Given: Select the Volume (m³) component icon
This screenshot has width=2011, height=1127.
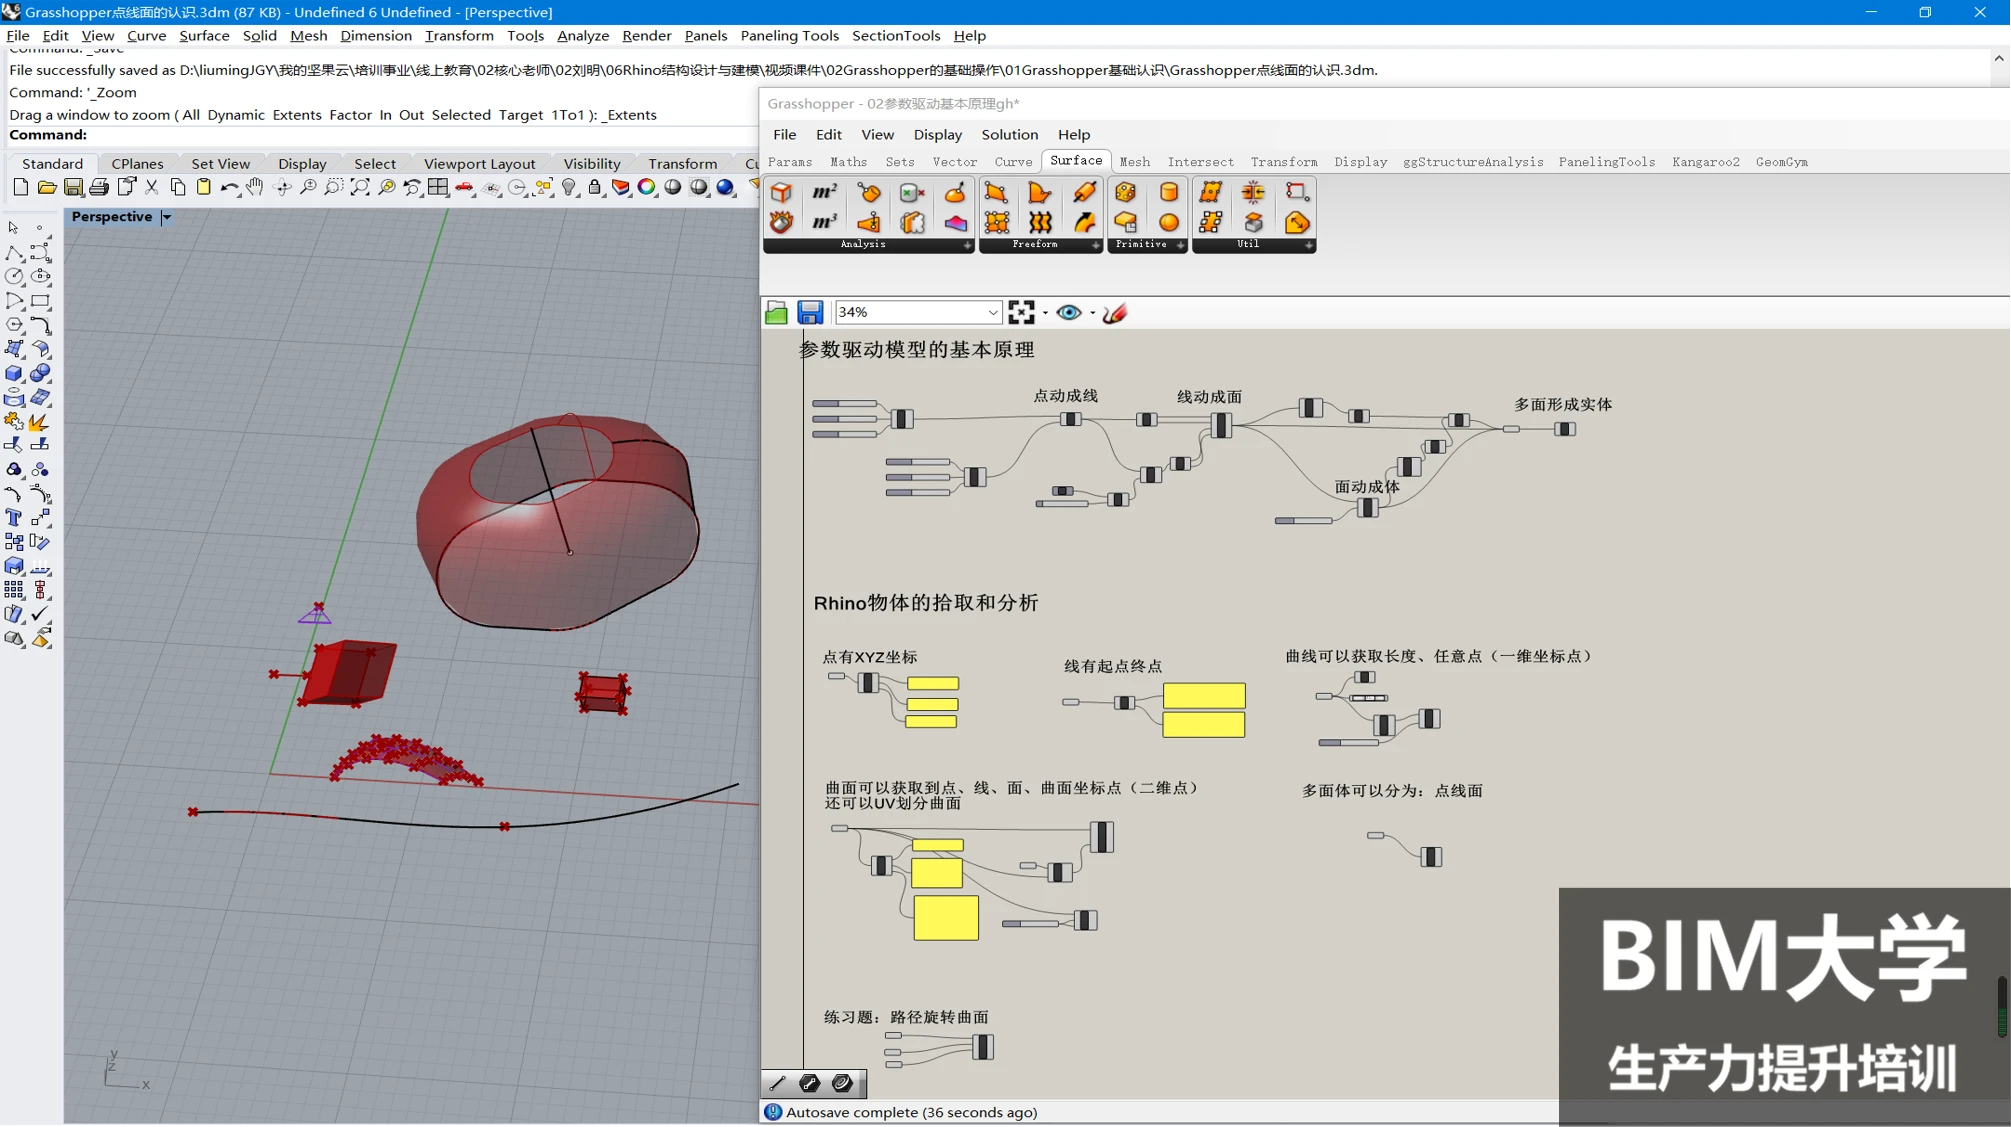Looking at the screenshot, I should (824, 222).
